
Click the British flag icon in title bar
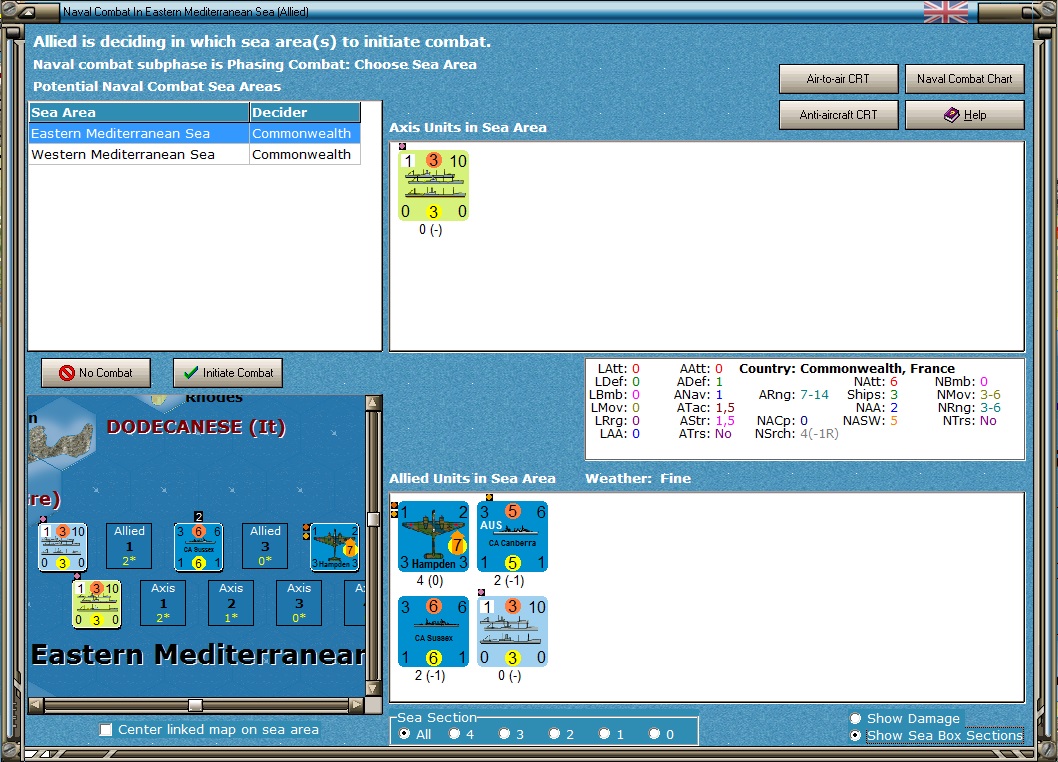[945, 11]
